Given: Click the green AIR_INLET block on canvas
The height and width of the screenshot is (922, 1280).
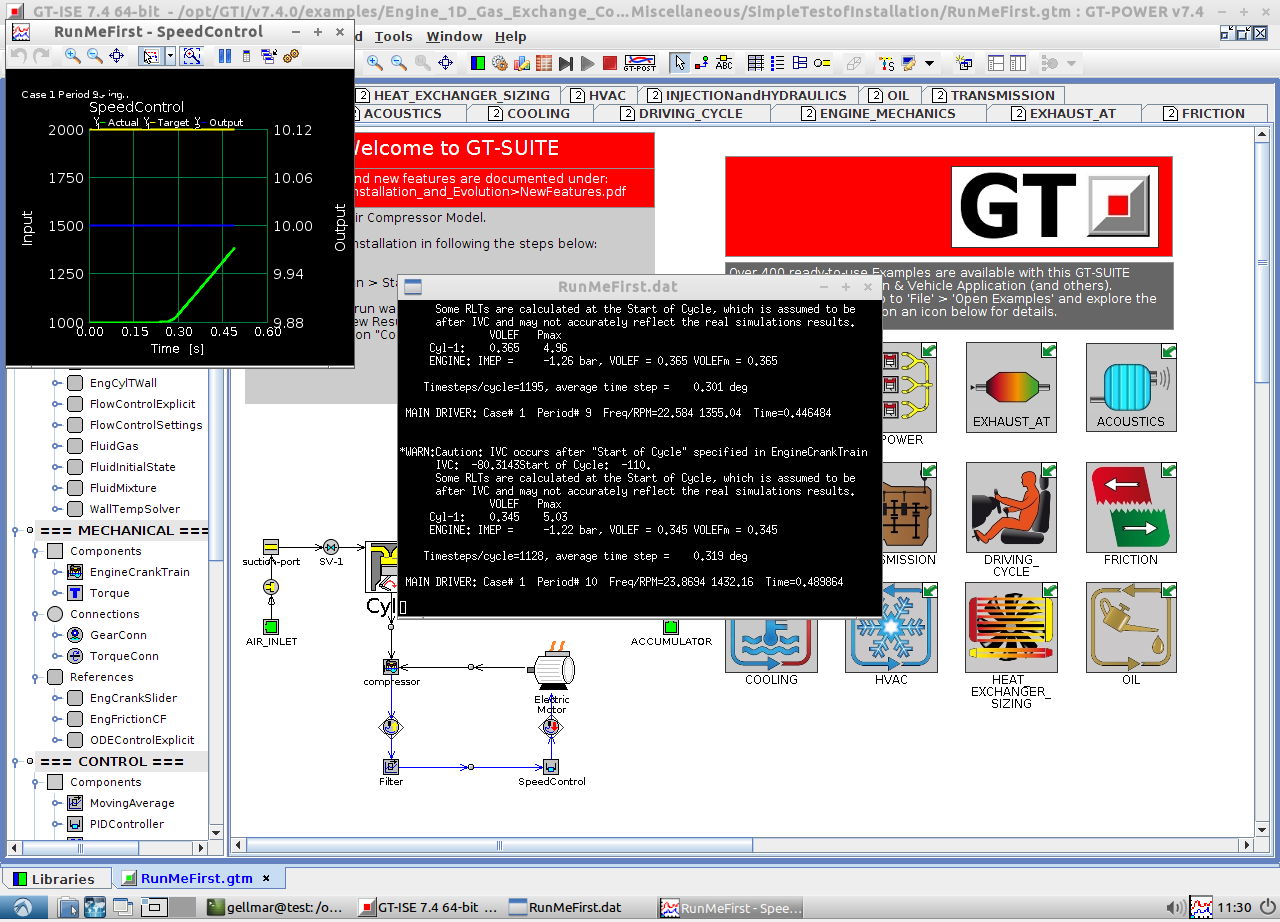Looking at the screenshot, I should point(270,625).
